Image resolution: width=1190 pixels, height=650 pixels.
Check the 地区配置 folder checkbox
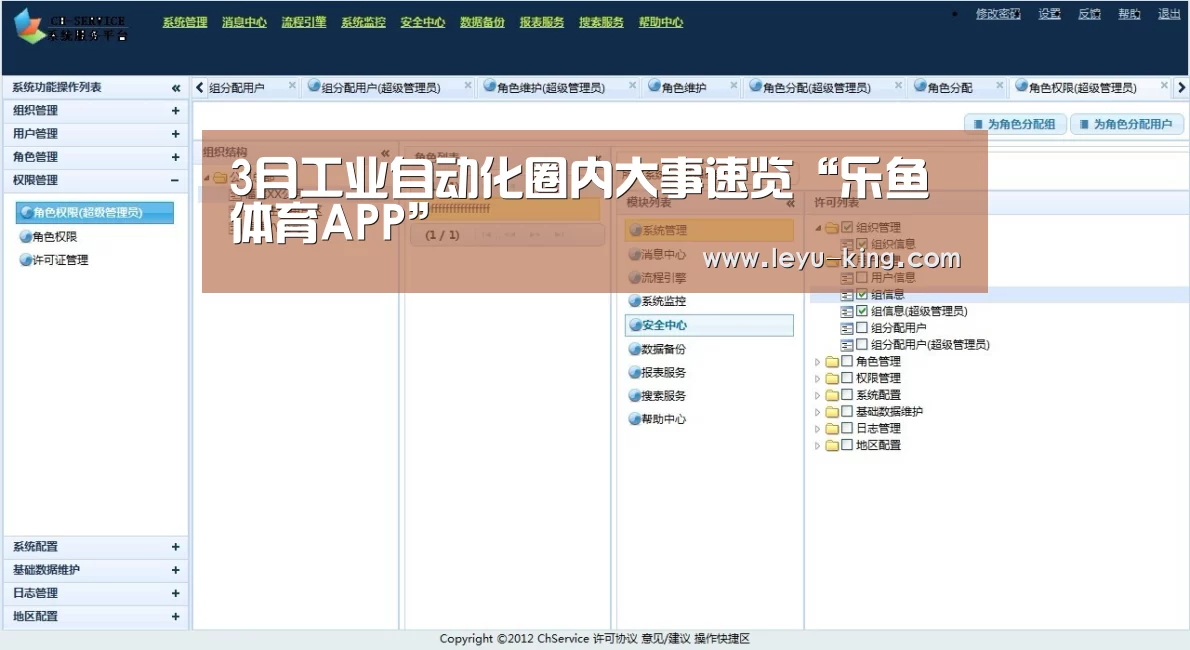coord(847,444)
